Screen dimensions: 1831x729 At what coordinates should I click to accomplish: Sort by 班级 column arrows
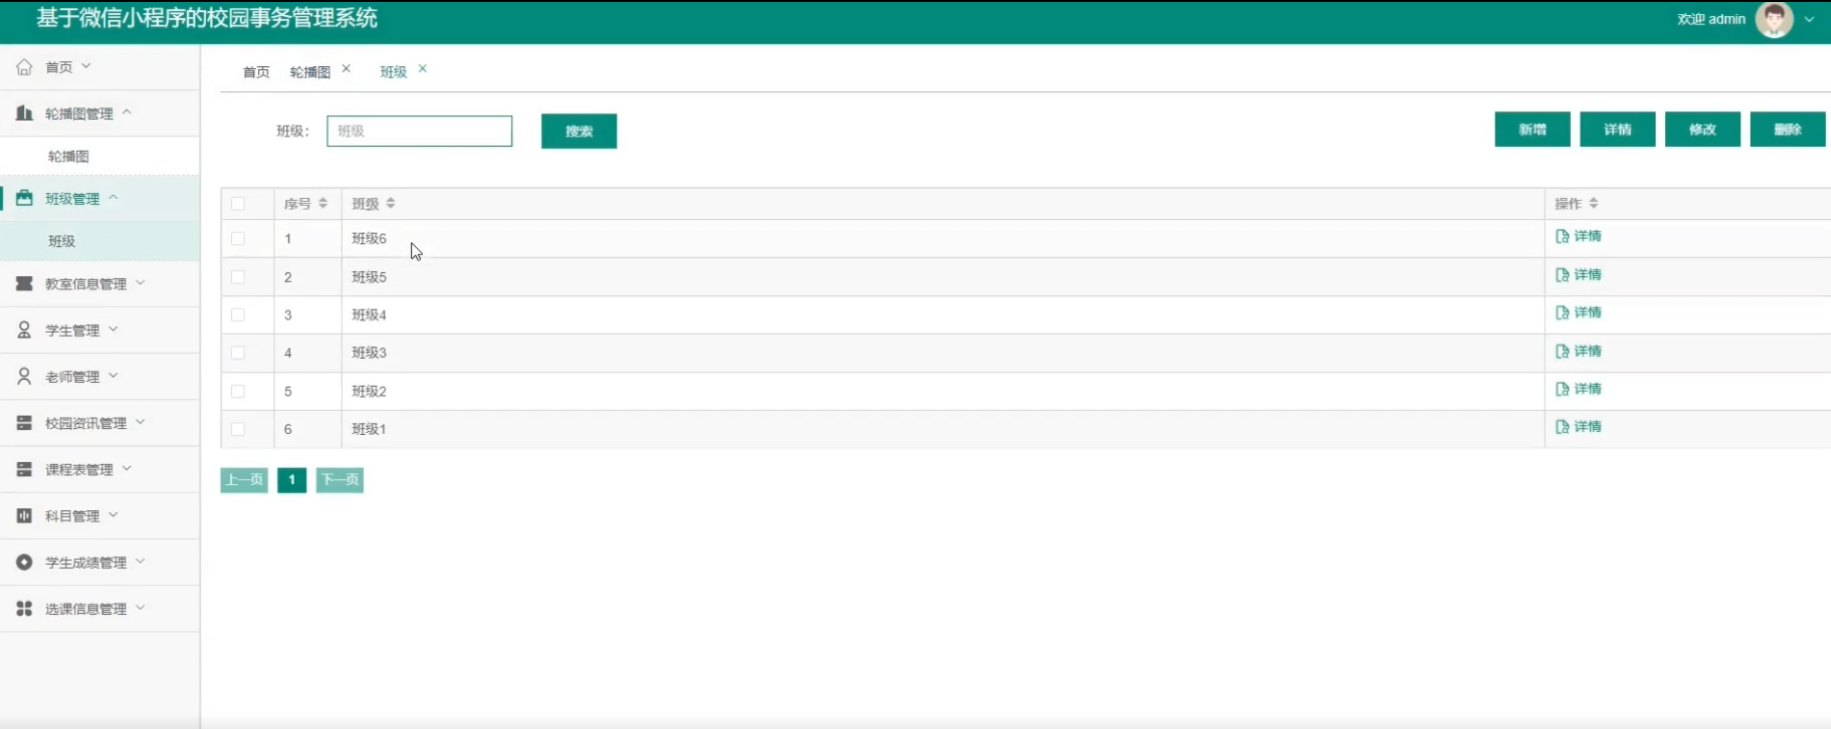pos(391,203)
